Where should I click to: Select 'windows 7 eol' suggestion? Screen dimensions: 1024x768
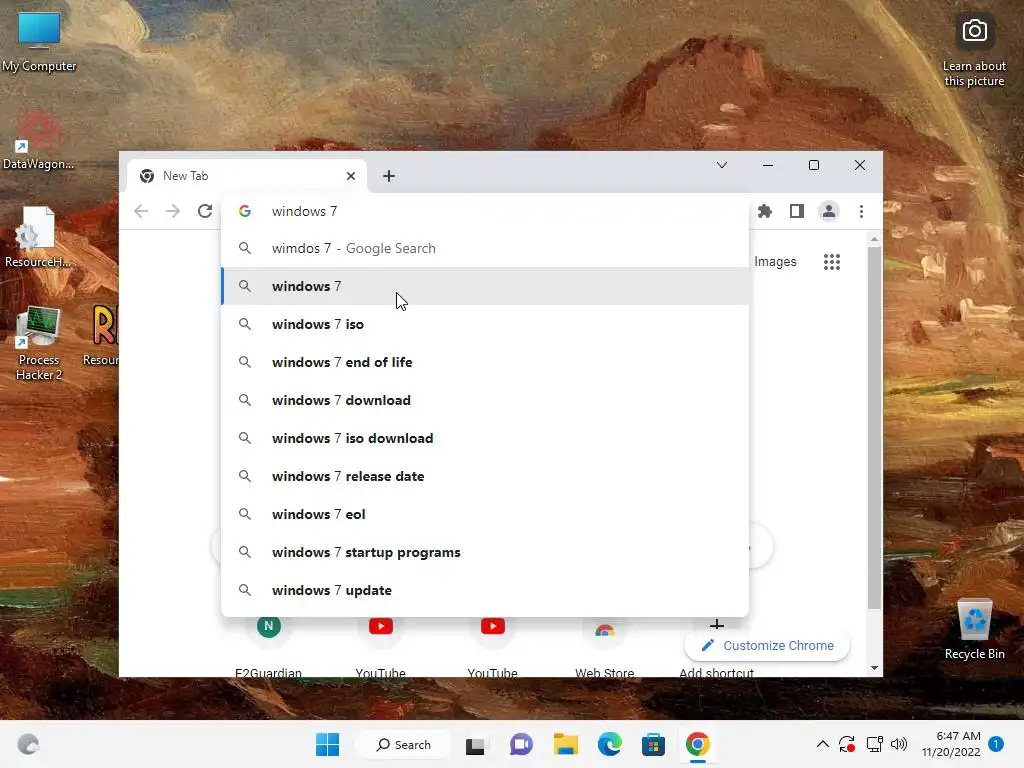coord(485,514)
